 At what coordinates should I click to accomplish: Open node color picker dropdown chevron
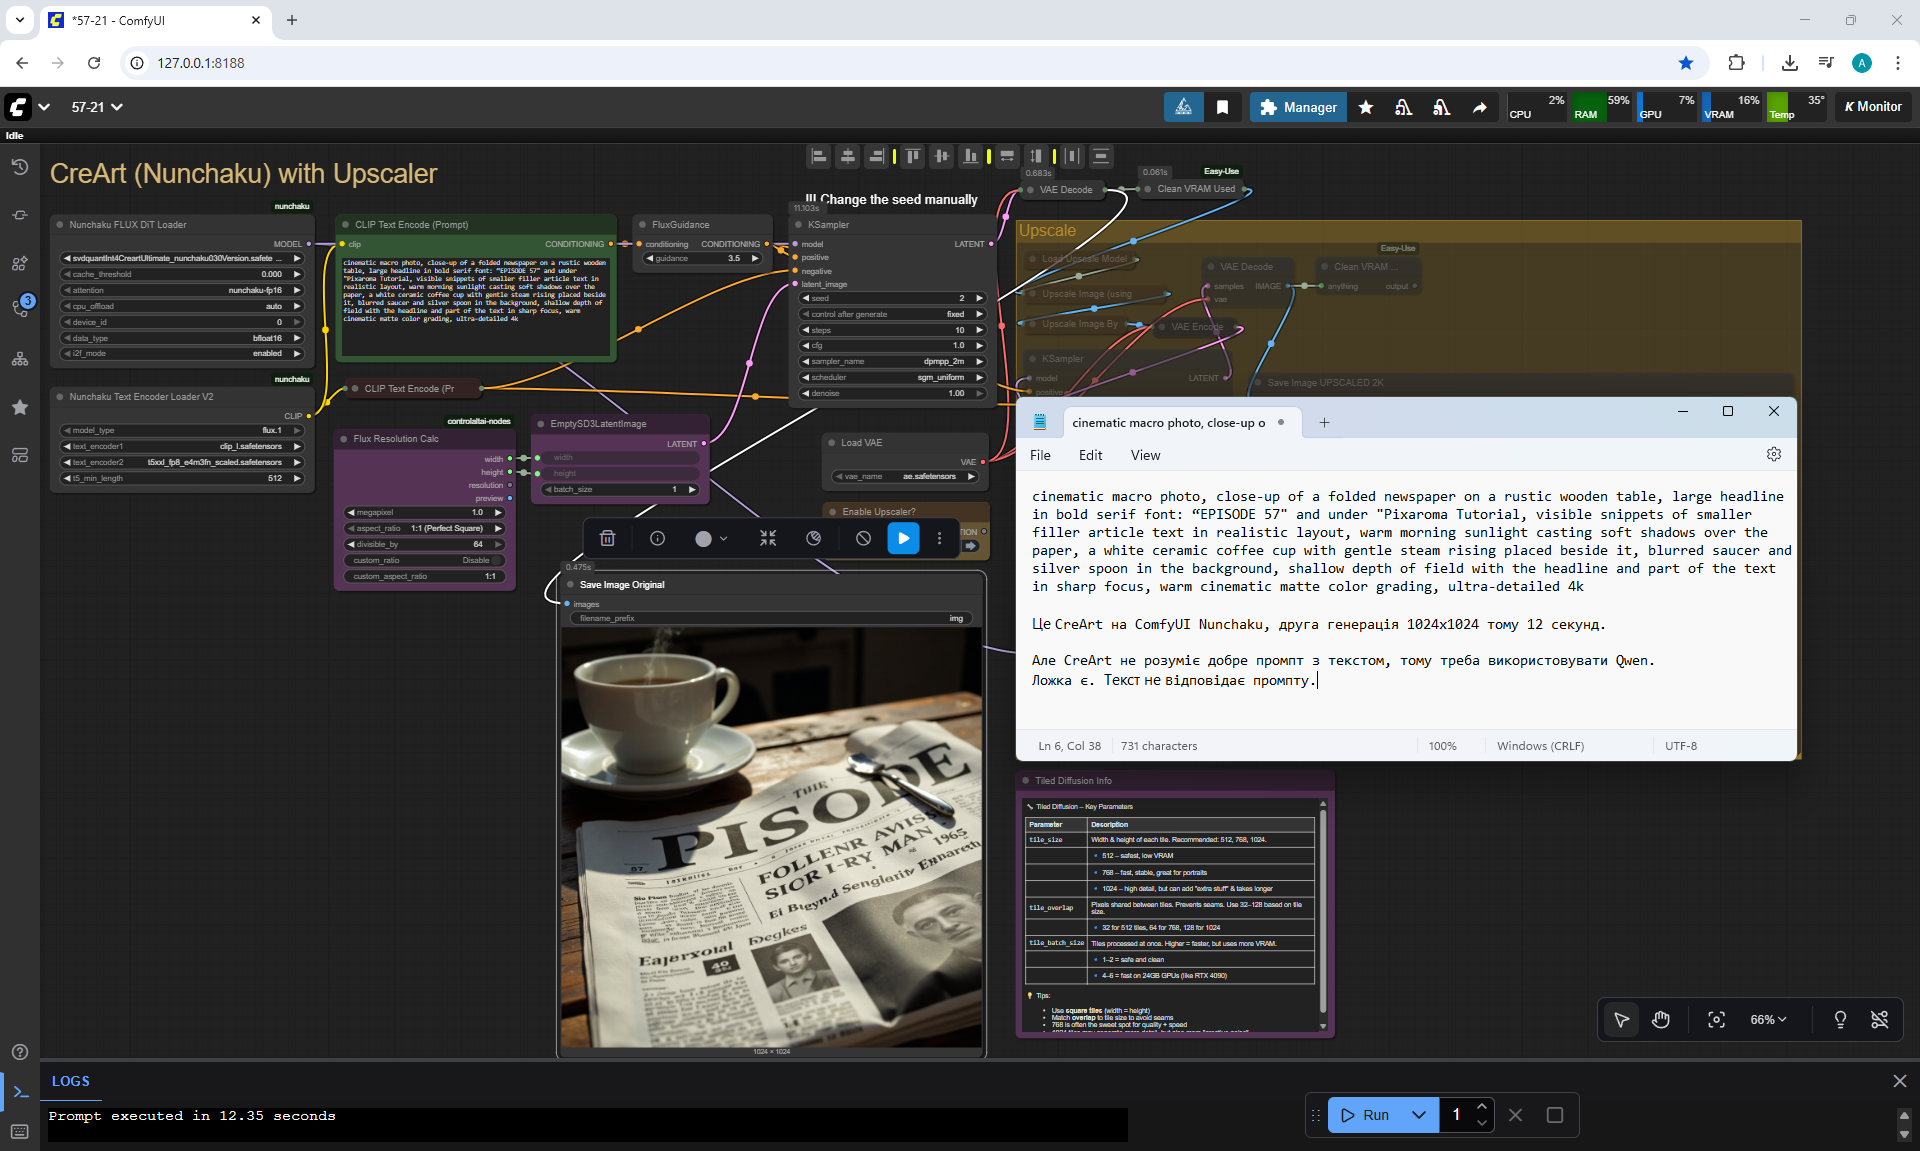724,538
